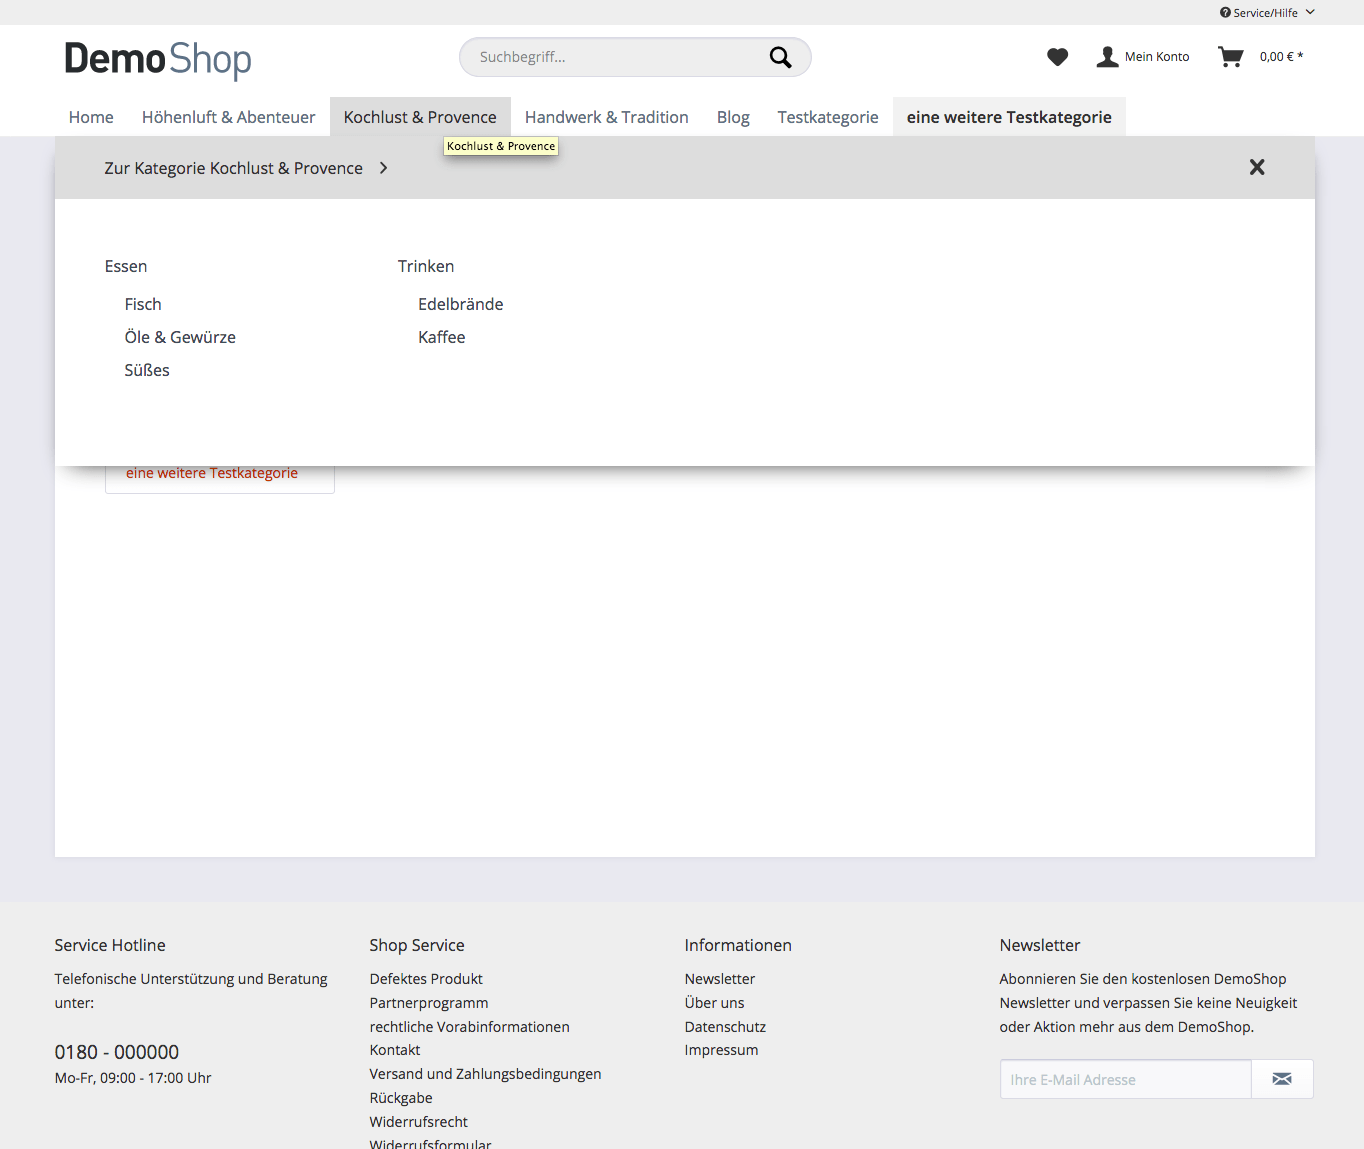The width and height of the screenshot is (1364, 1149).
Task: Click red eine weitere Testkategorie sidebar link
Action: point(212,473)
